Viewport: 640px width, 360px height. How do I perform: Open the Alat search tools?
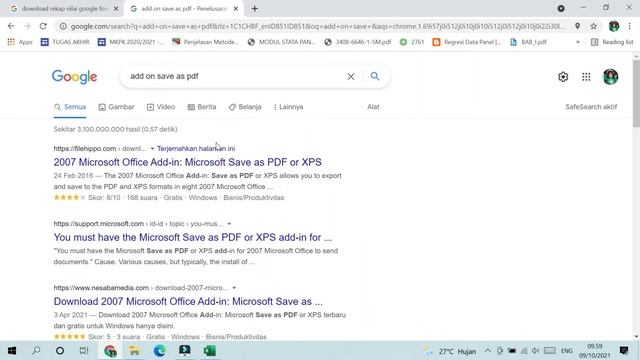(x=373, y=107)
